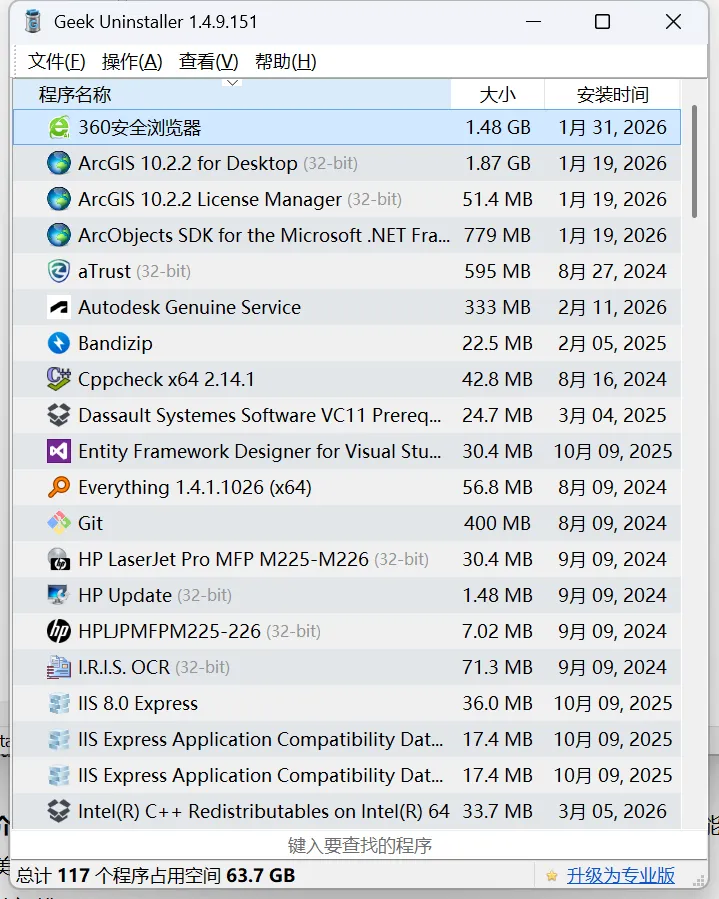This screenshot has width=719, height=899.
Task: Click the HP Update monitor icon
Action: tap(58, 595)
